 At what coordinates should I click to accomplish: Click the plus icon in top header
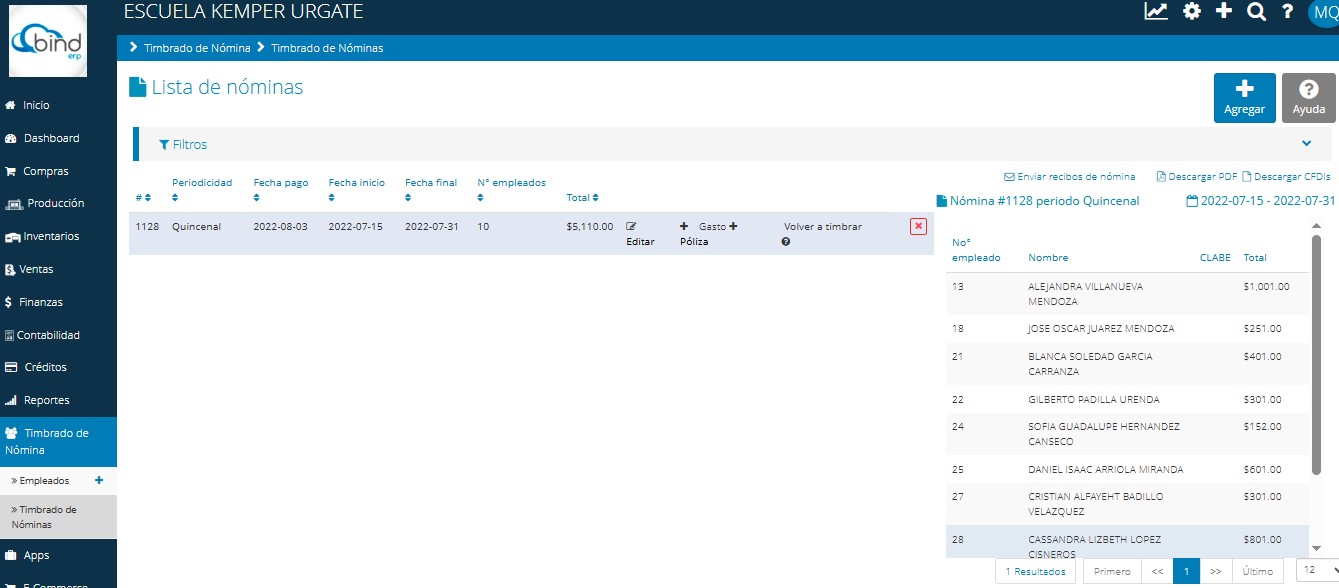click(x=1223, y=12)
